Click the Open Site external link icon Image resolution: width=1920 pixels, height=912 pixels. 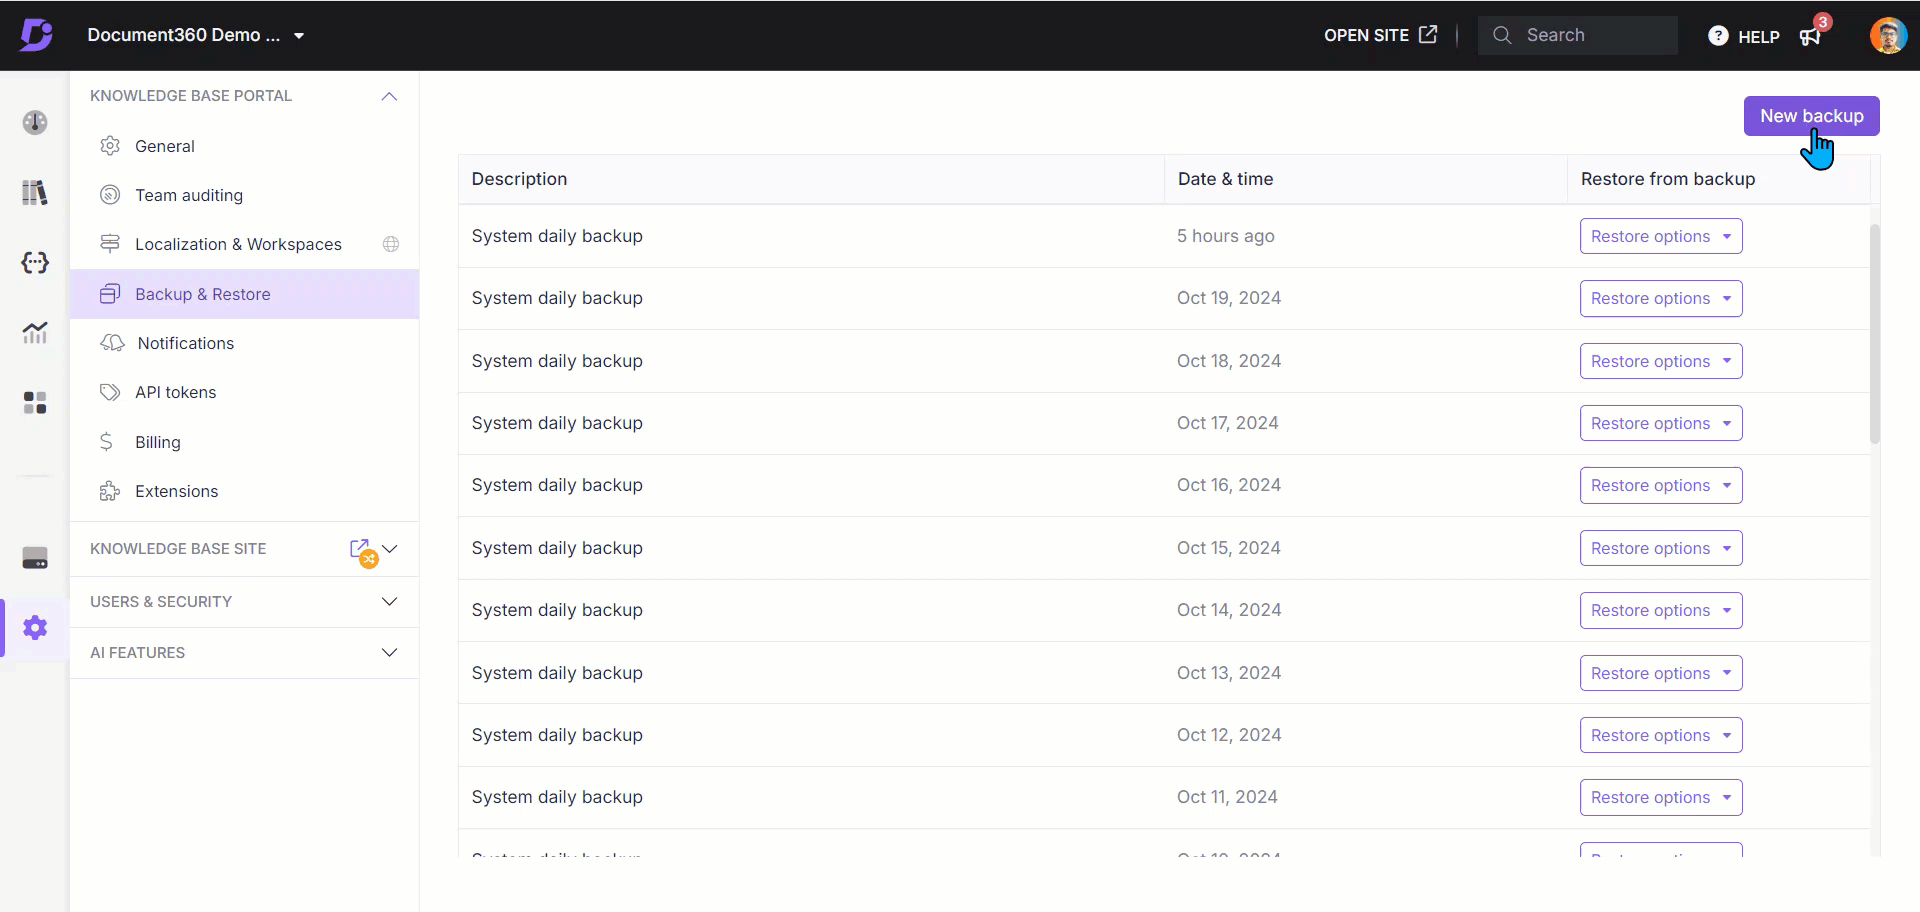(1428, 35)
